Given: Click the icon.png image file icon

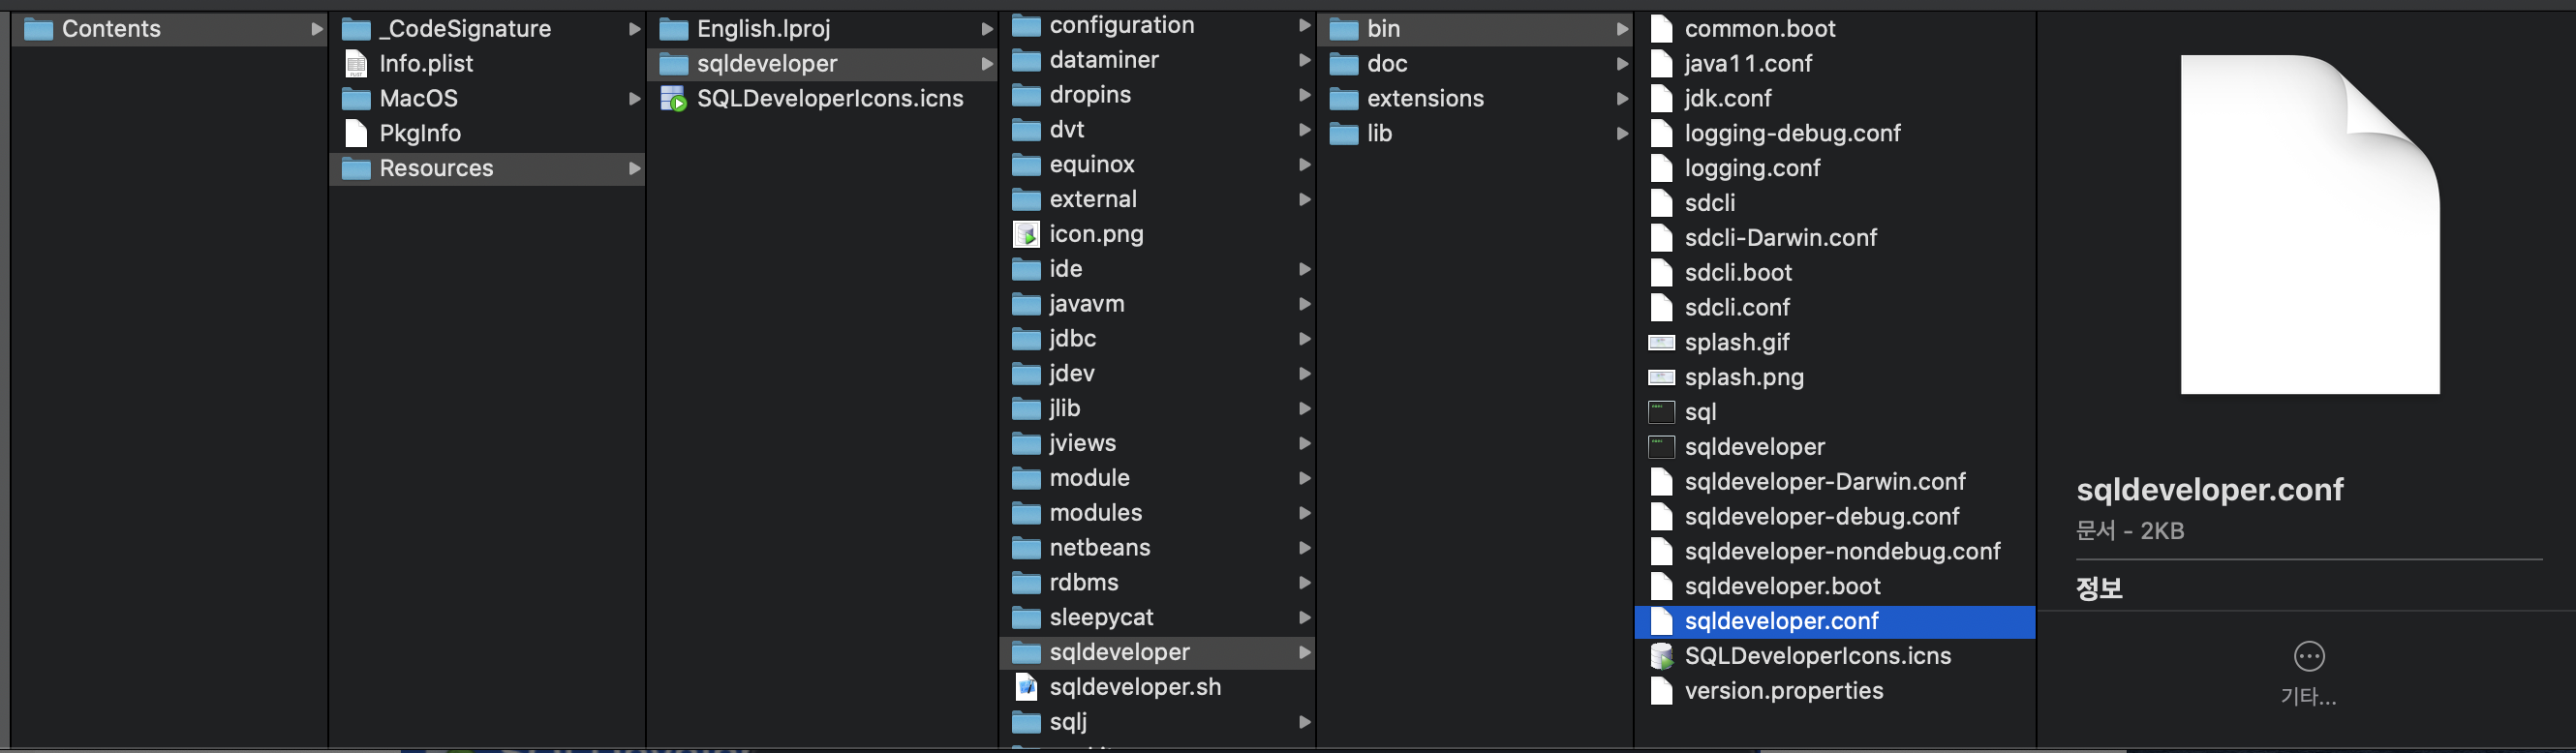Looking at the screenshot, I should click(x=1026, y=234).
